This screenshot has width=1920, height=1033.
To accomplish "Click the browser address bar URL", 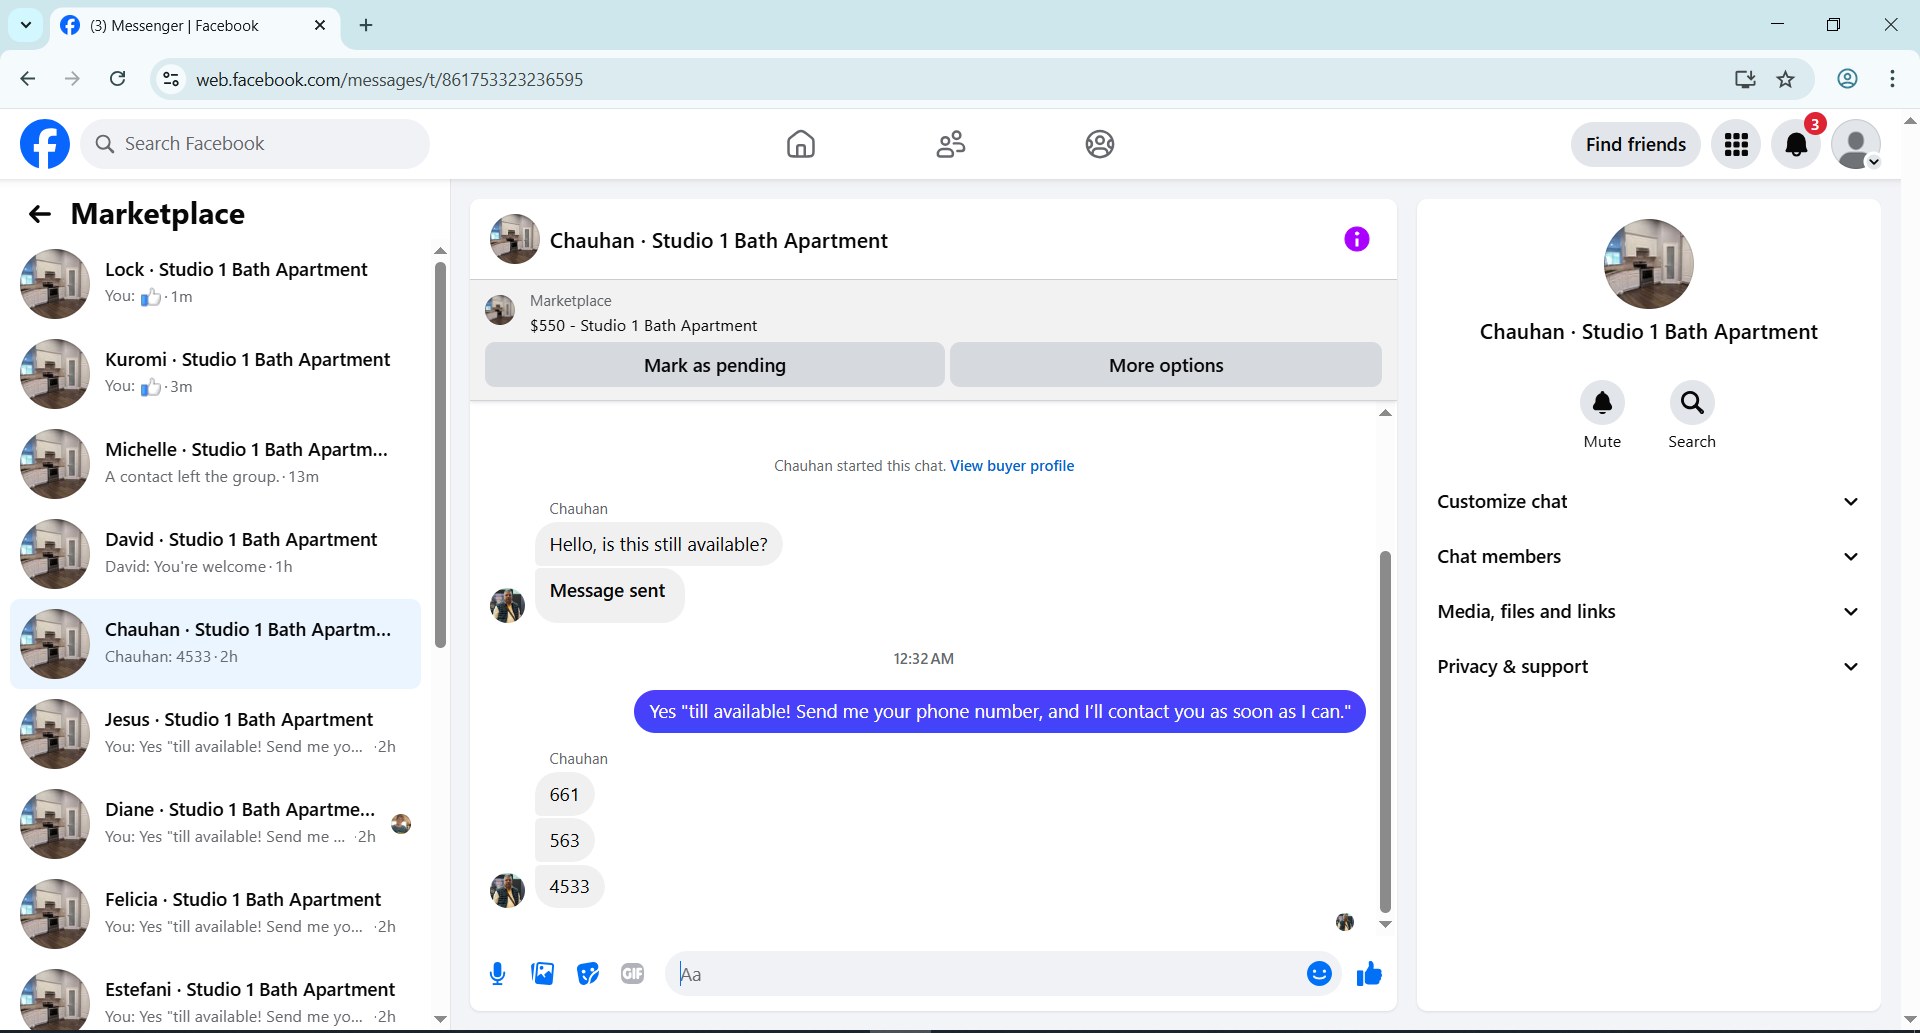I will (389, 79).
